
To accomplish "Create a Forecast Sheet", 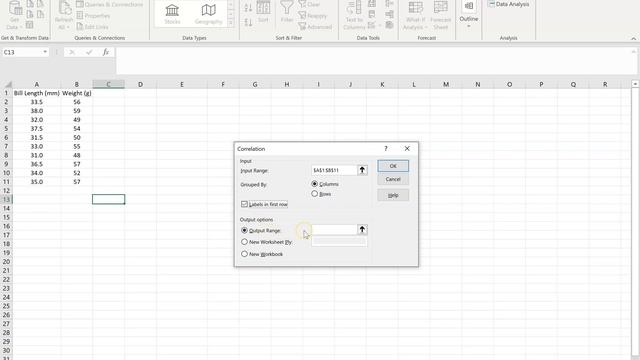I will point(440,15).
